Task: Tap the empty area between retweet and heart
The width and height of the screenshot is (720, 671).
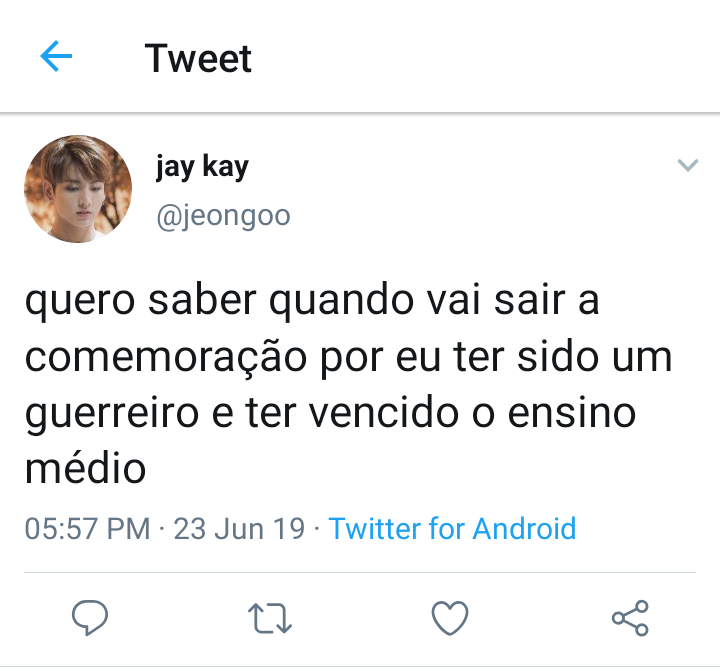Action: point(361,618)
